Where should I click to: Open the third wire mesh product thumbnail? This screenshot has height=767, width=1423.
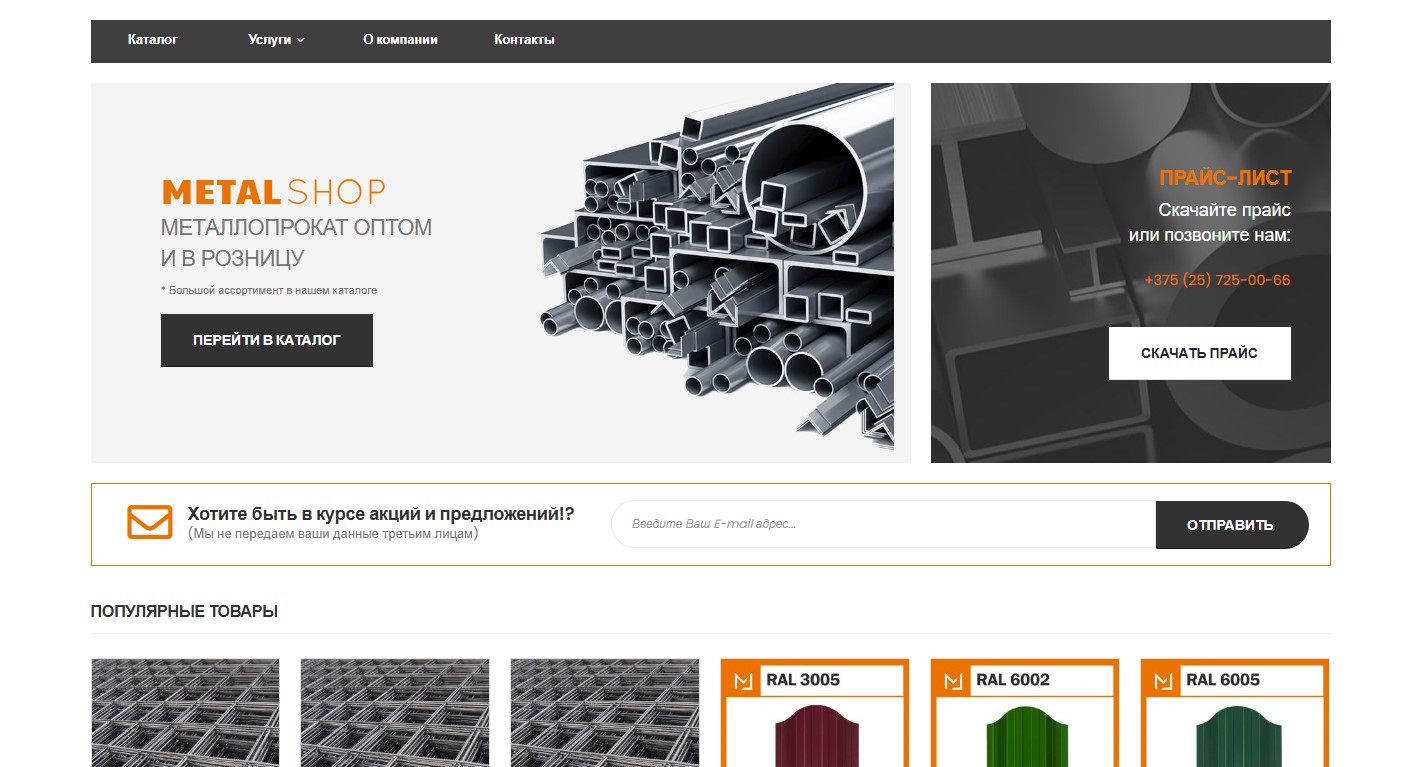[605, 712]
